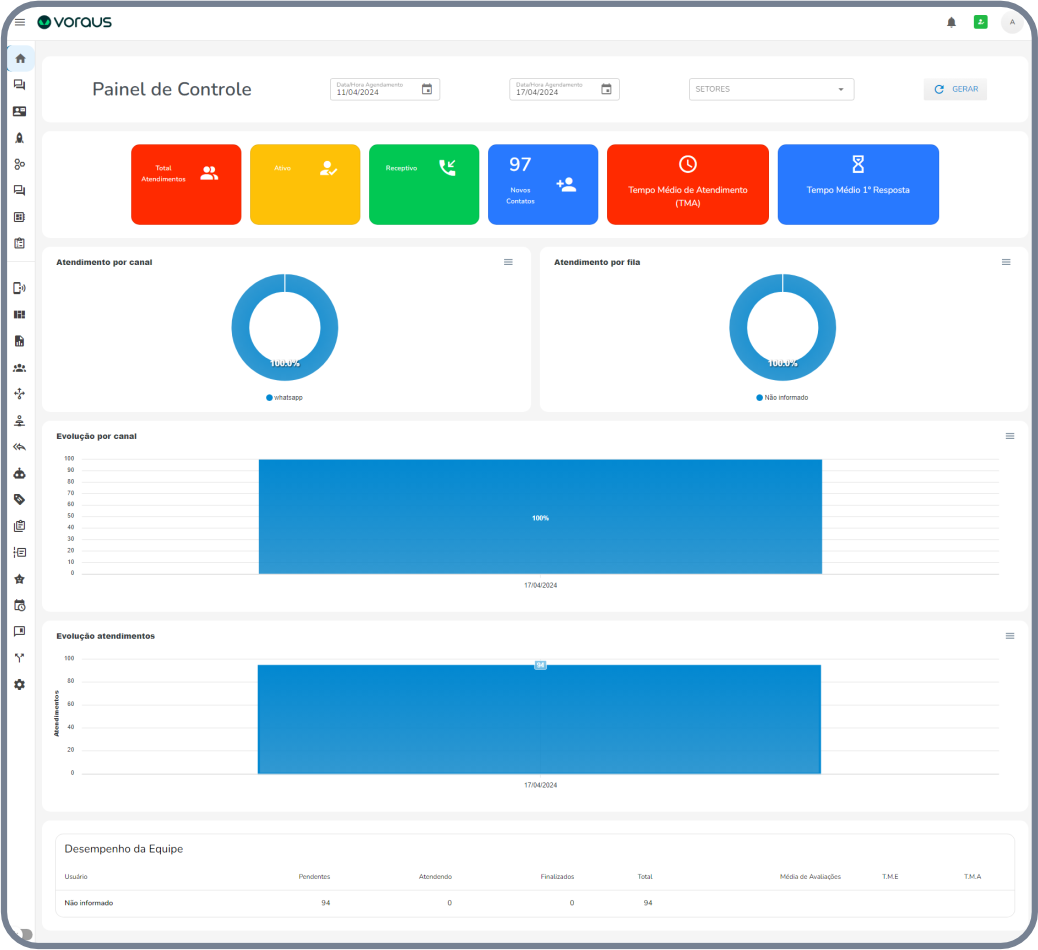Open the 'Evolução atendimentos' chart menu
This screenshot has height=950, width=1038.
click(1010, 636)
